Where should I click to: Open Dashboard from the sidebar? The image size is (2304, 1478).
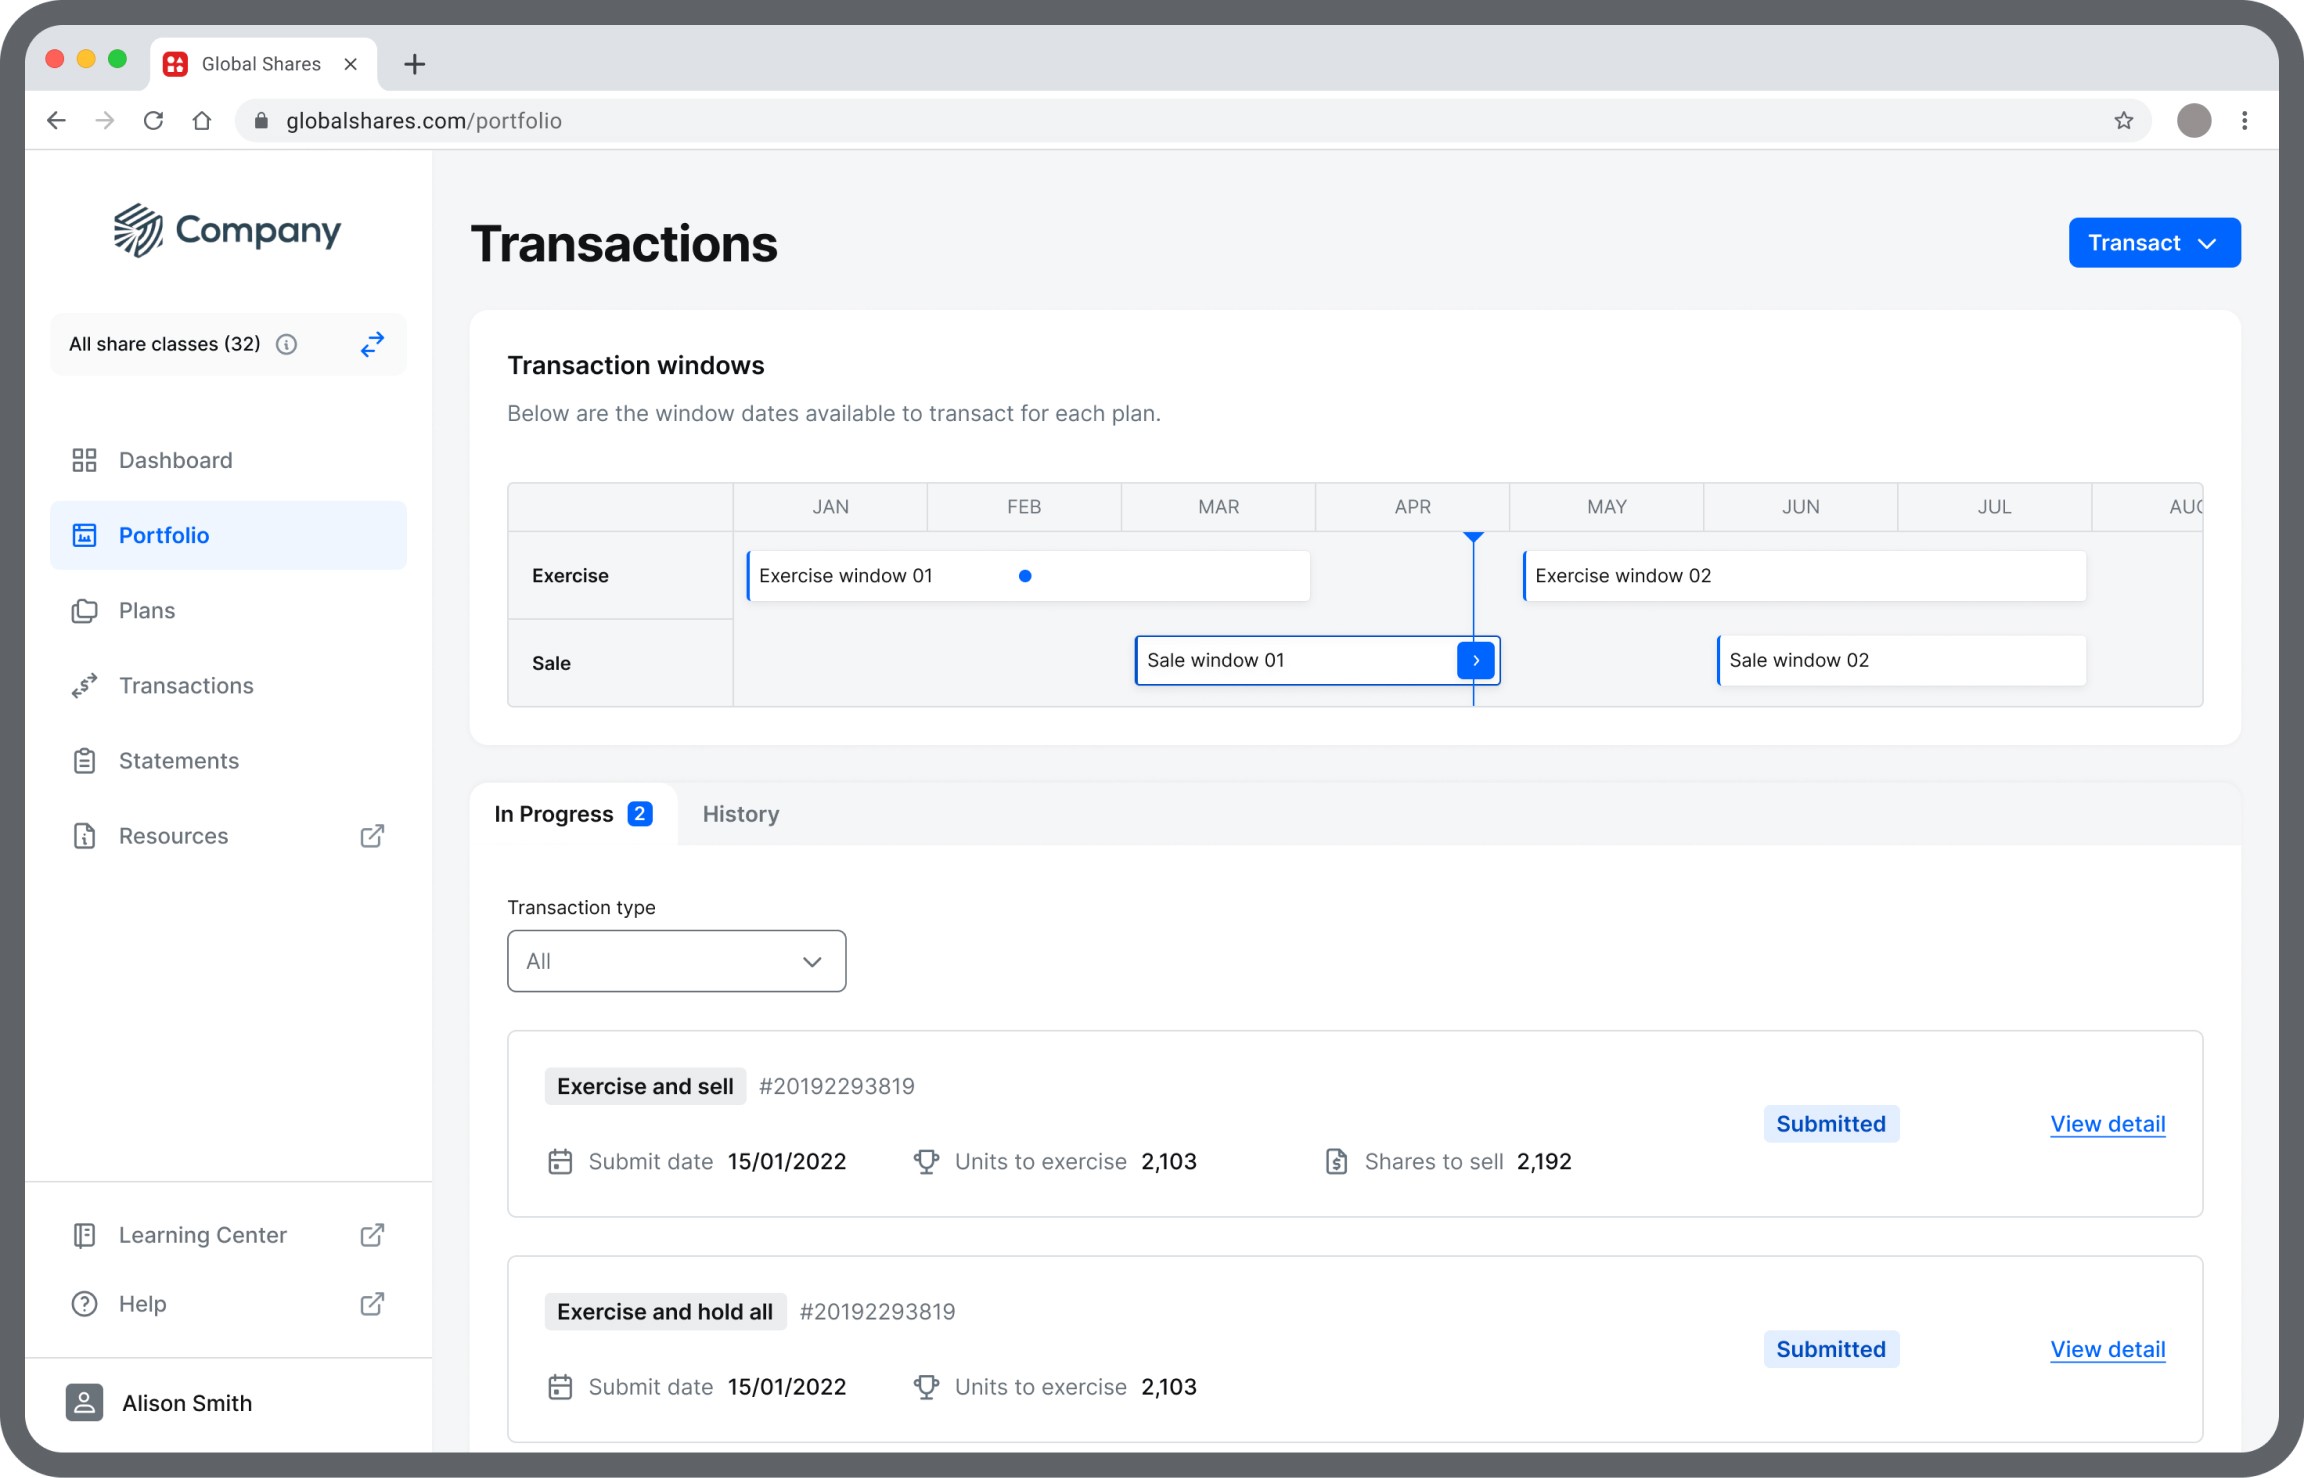[175, 460]
